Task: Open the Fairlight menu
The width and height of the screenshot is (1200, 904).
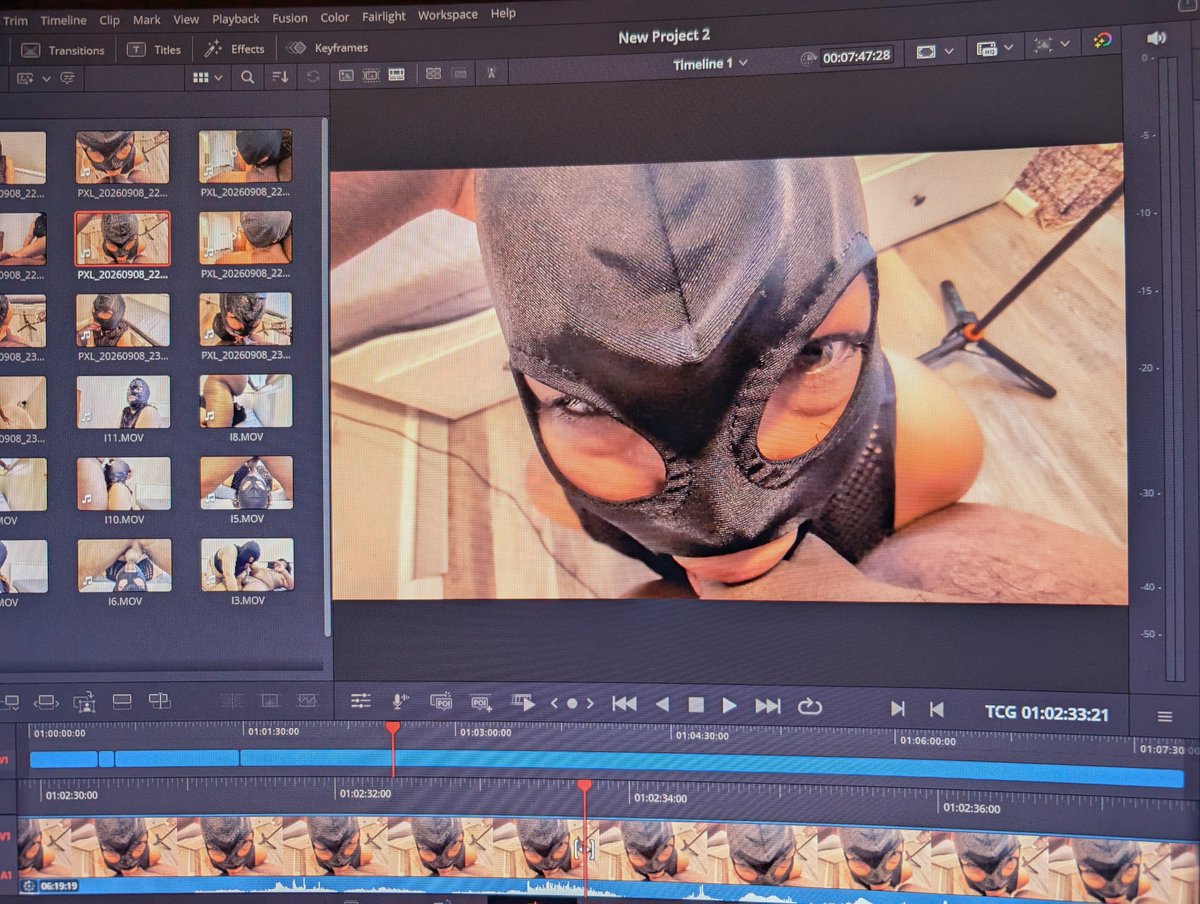Action: pyautogui.click(x=384, y=16)
